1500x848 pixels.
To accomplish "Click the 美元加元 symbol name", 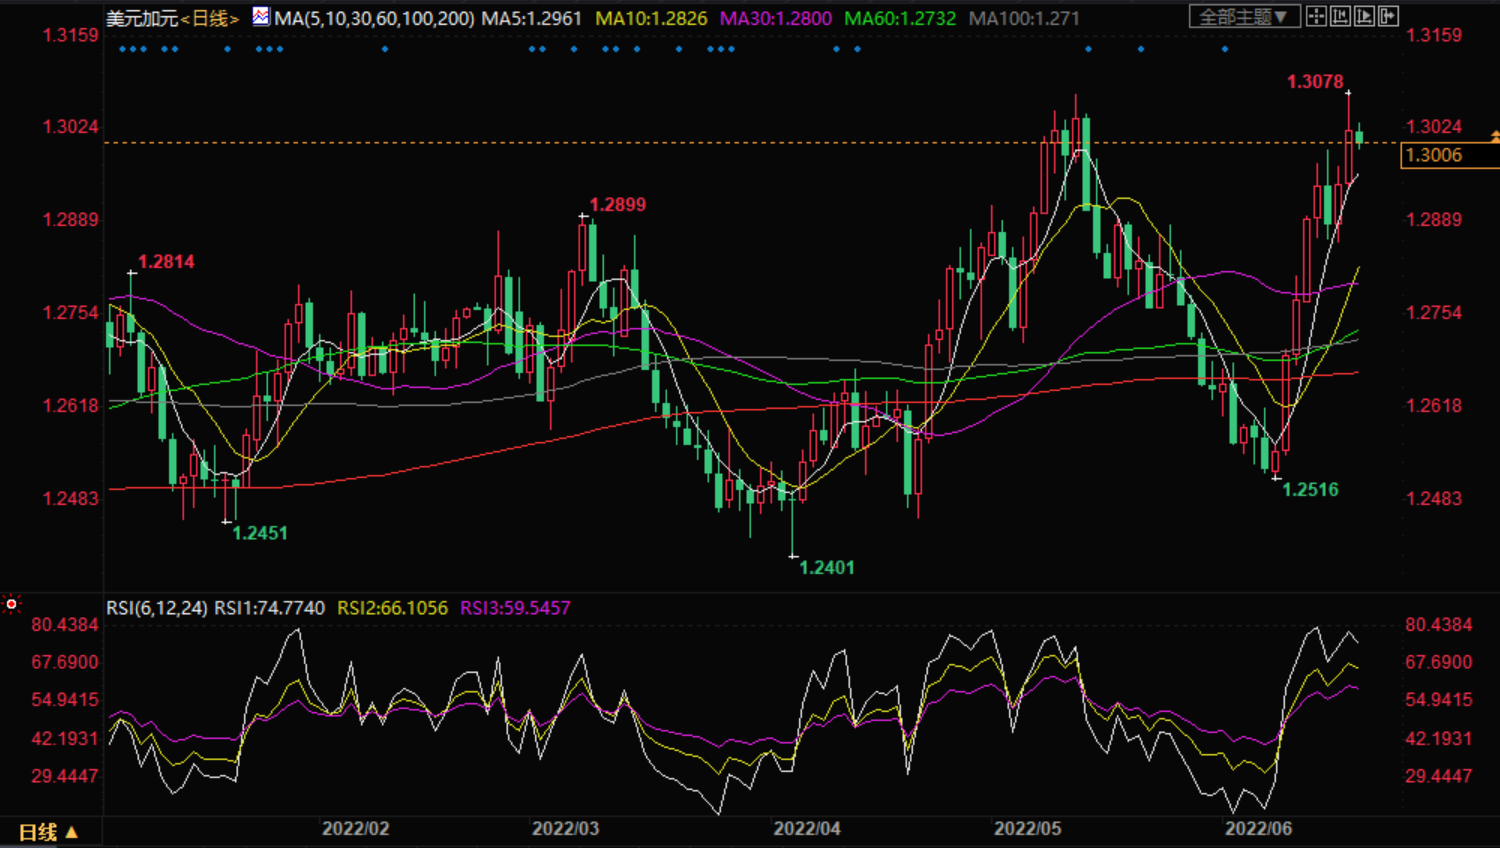I will point(142,19).
